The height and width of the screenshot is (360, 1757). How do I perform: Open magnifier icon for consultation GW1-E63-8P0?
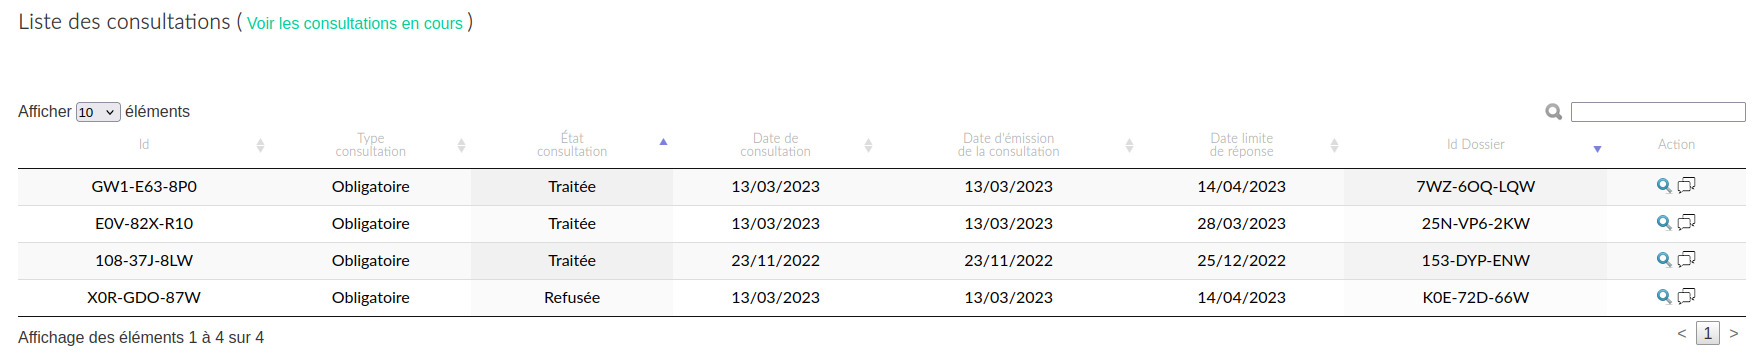pos(1664,186)
